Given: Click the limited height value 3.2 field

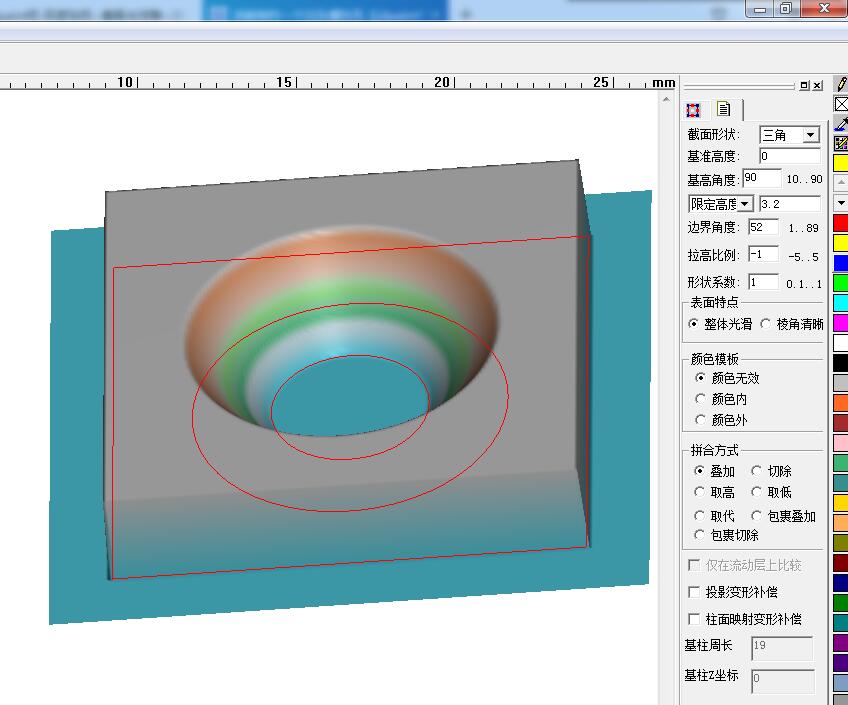Looking at the screenshot, I should coord(790,204).
